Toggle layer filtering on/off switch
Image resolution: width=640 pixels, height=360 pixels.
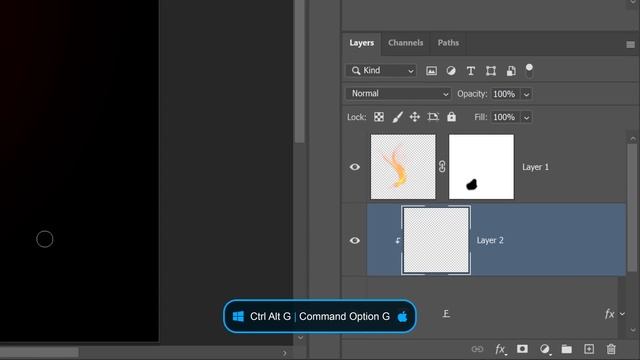(x=529, y=70)
